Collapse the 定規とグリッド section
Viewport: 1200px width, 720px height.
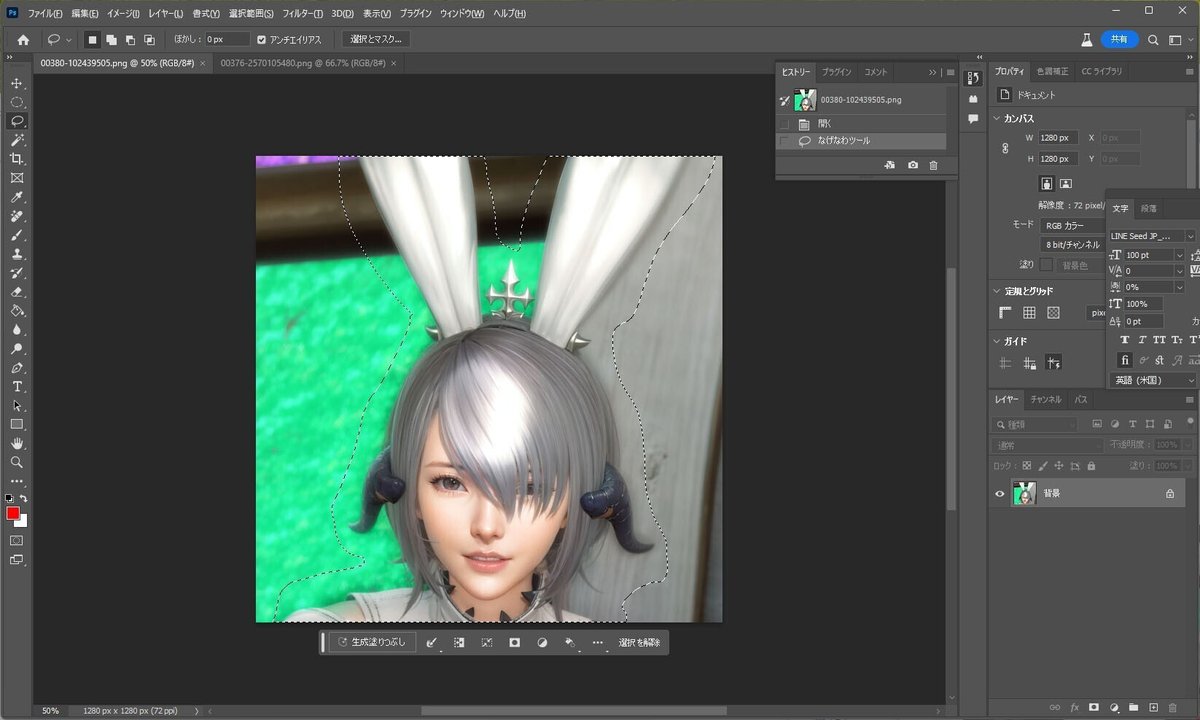click(x=997, y=291)
